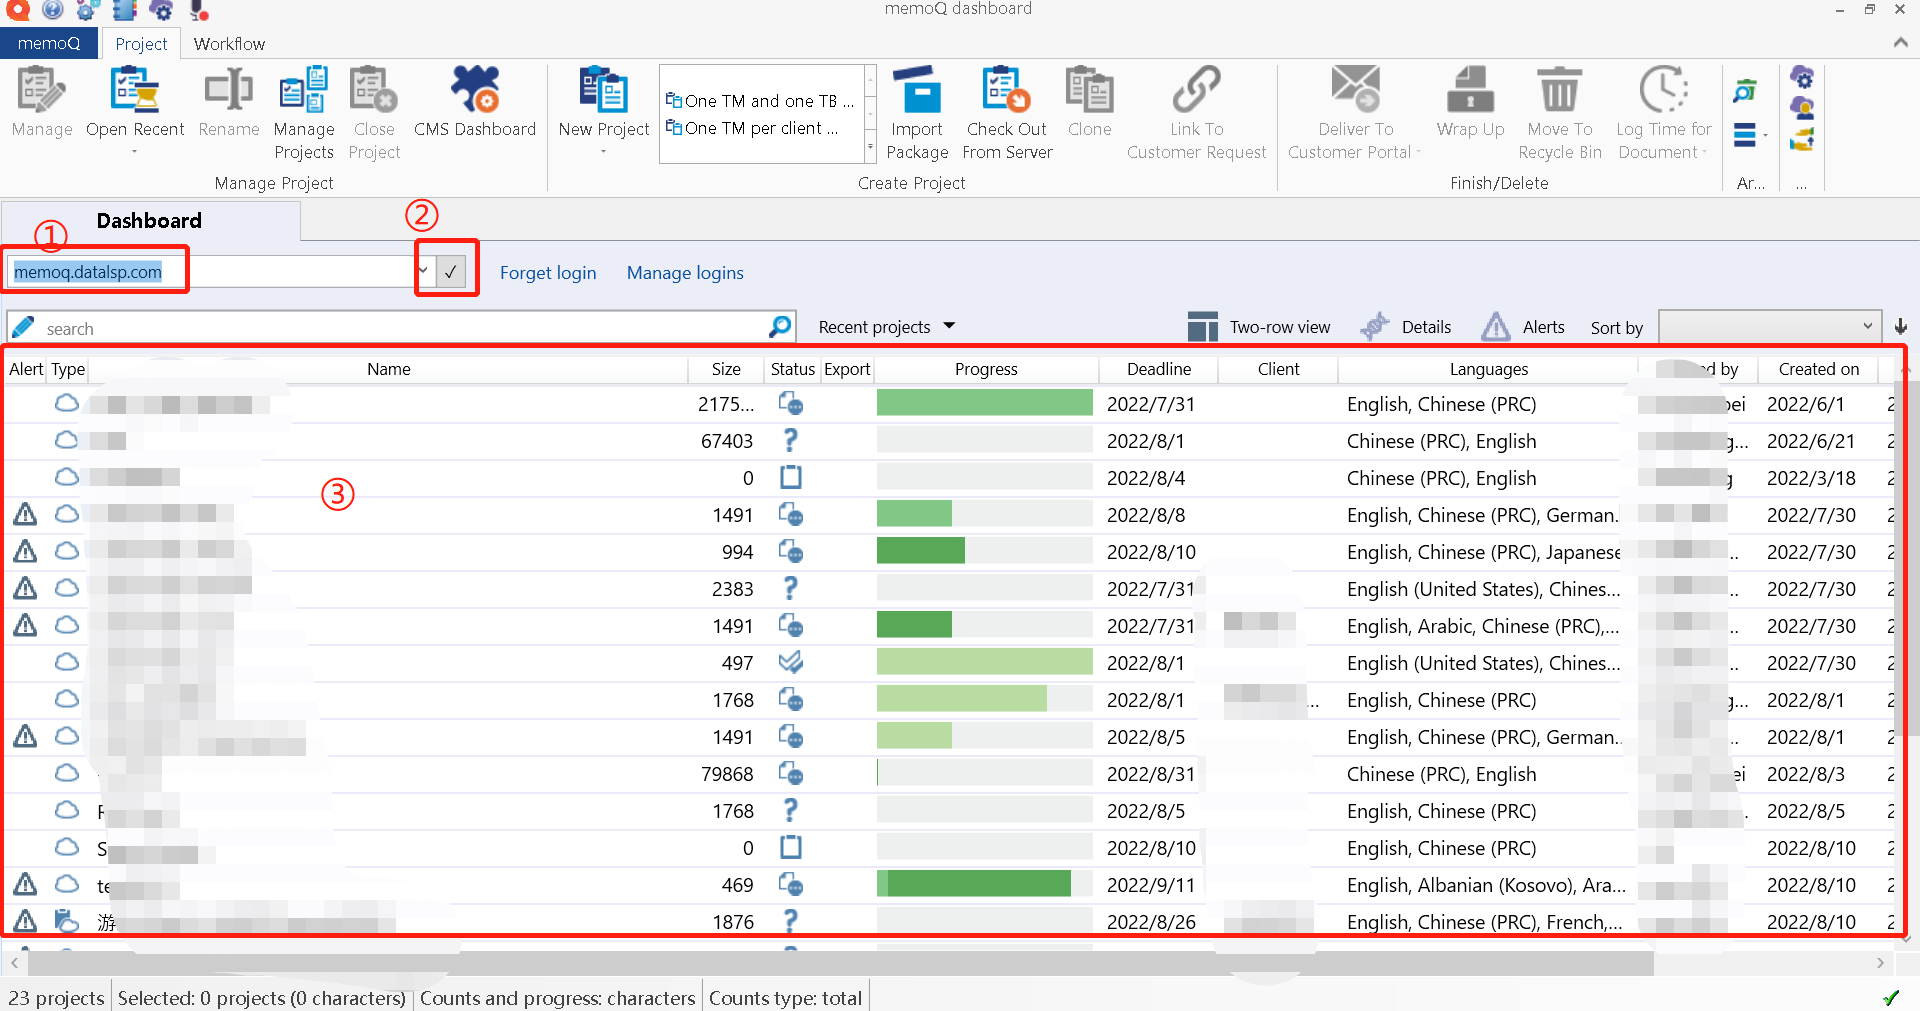Expand the Open Recent dropdown arrow
The width and height of the screenshot is (1920, 1011).
[x=134, y=152]
